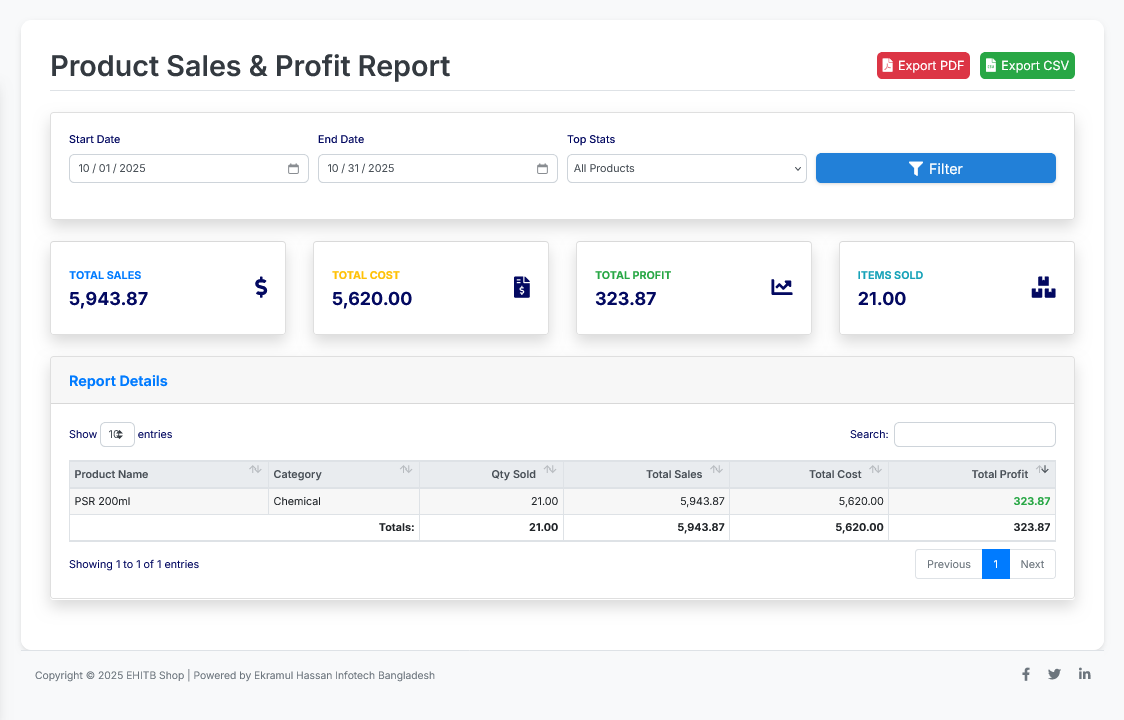
Task: Click the Next pagination button
Action: [x=1032, y=564]
